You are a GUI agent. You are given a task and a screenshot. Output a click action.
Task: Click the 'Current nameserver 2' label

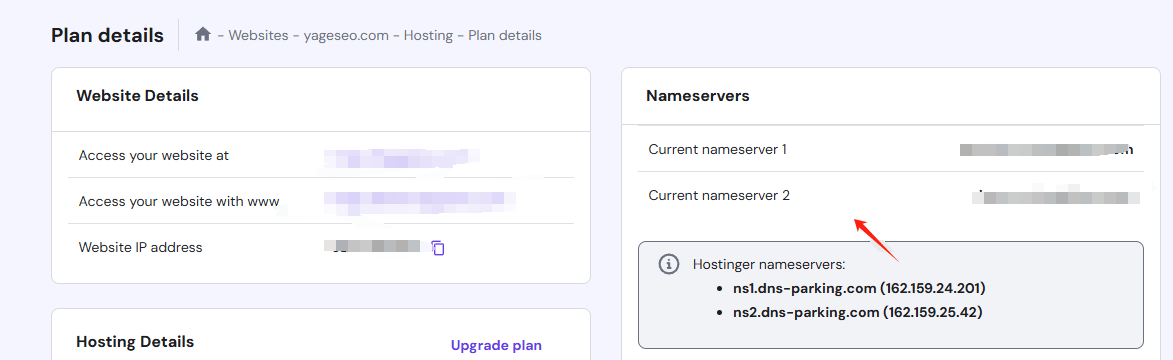point(719,195)
